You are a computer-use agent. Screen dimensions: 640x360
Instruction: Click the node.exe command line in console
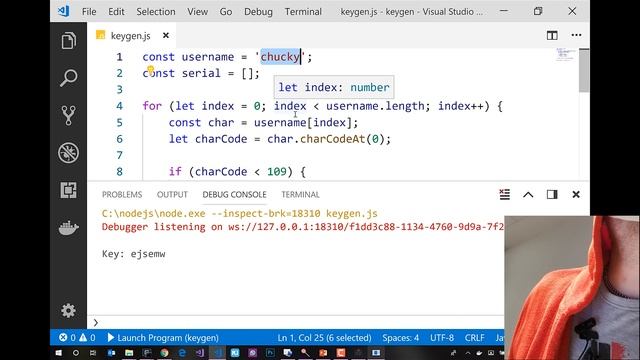(x=239, y=213)
